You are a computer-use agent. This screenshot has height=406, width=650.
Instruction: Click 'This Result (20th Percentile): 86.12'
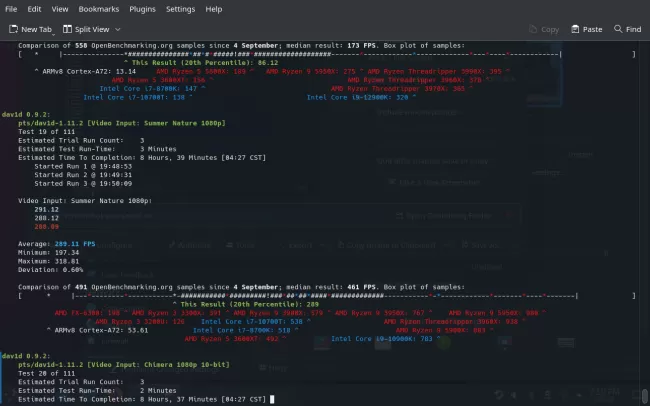point(205,63)
